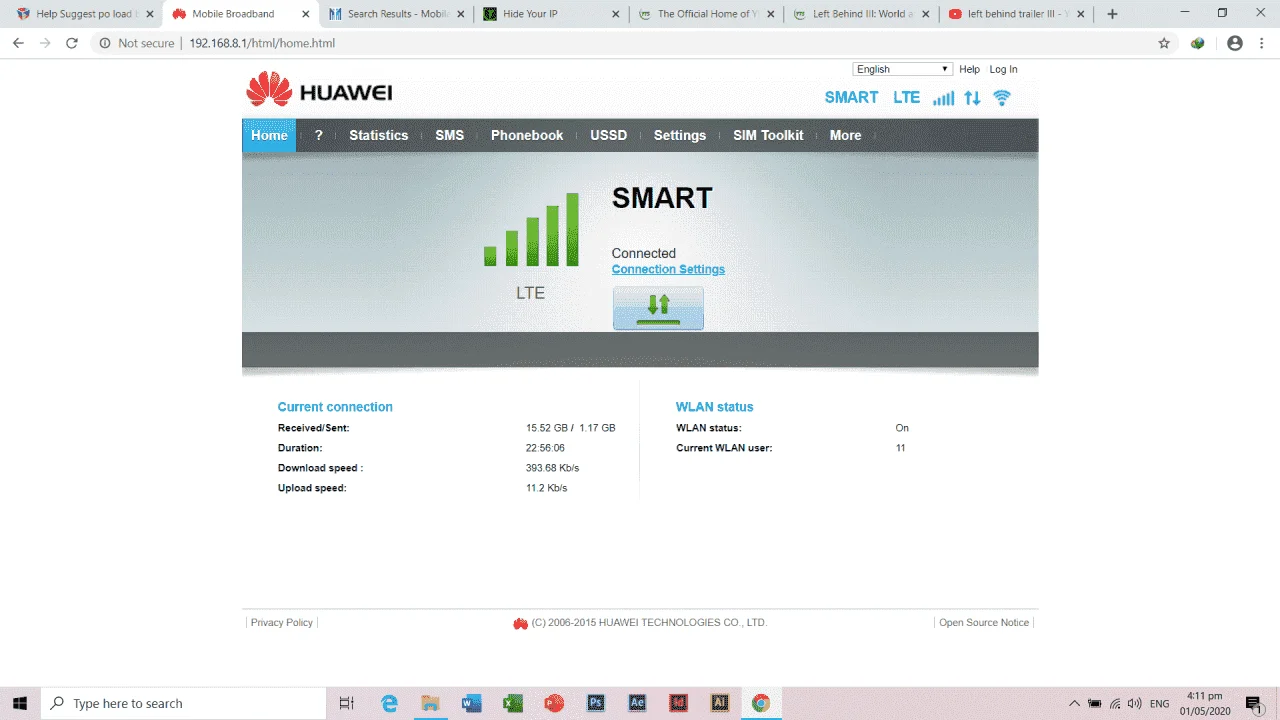Open File Explorer from the taskbar
The height and width of the screenshot is (720, 1280).
coord(430,703)
